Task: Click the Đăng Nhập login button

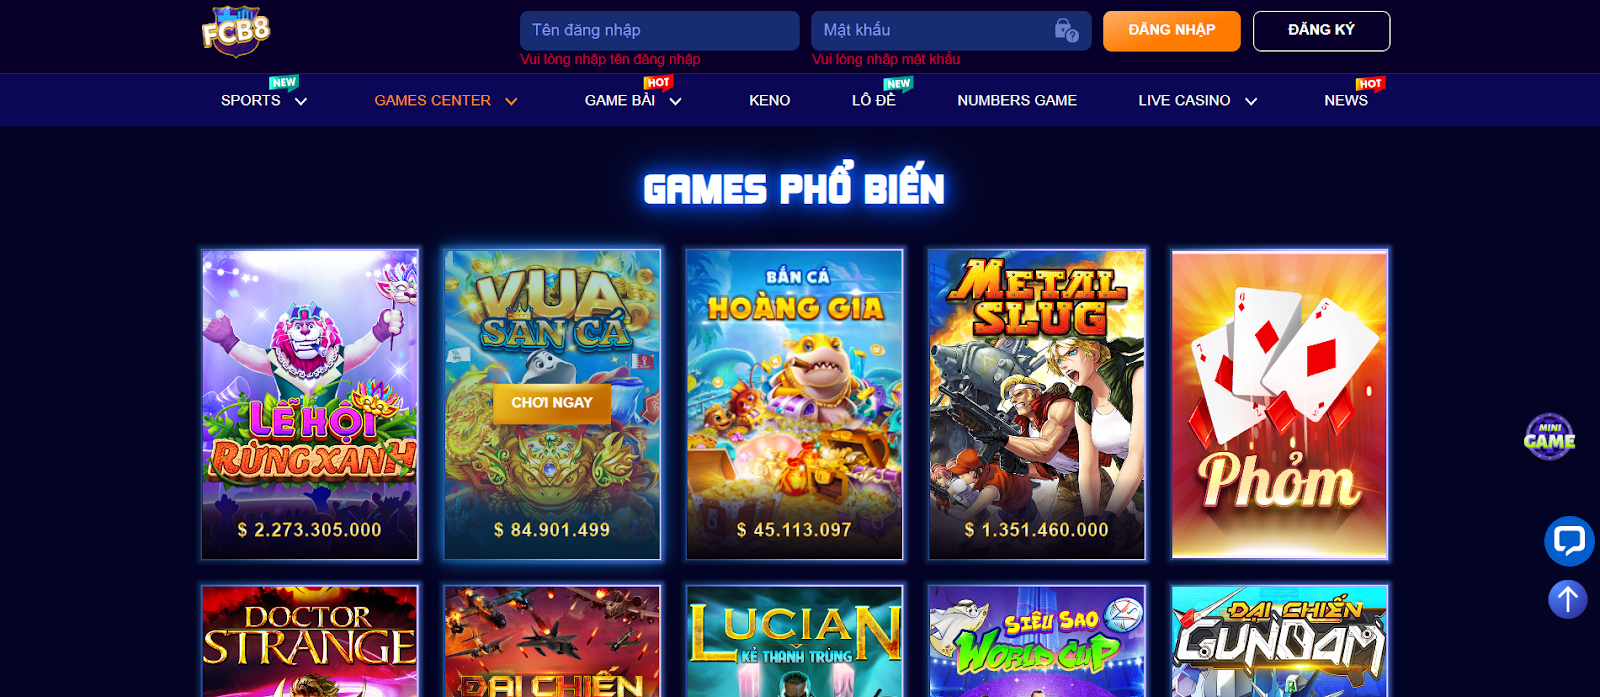Action: click(1172, 31)
